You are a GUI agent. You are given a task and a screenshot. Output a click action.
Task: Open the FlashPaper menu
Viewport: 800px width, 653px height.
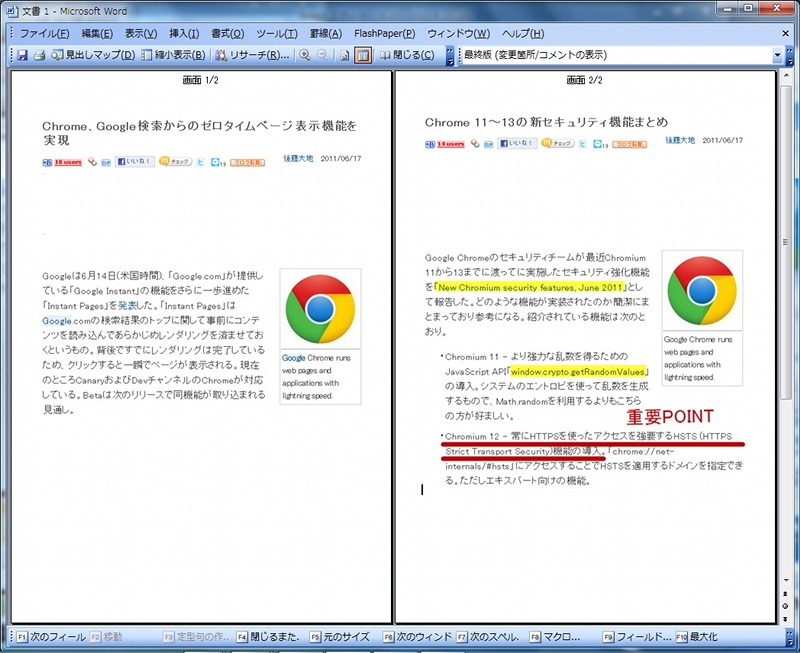tap(385, 34)
